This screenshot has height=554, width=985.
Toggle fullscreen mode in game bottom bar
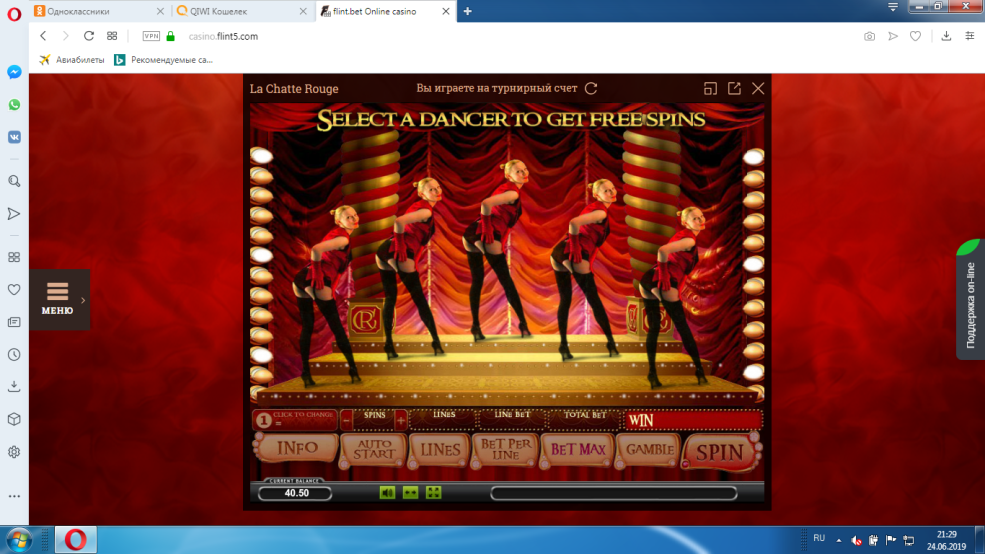click(x=433, y=492)
